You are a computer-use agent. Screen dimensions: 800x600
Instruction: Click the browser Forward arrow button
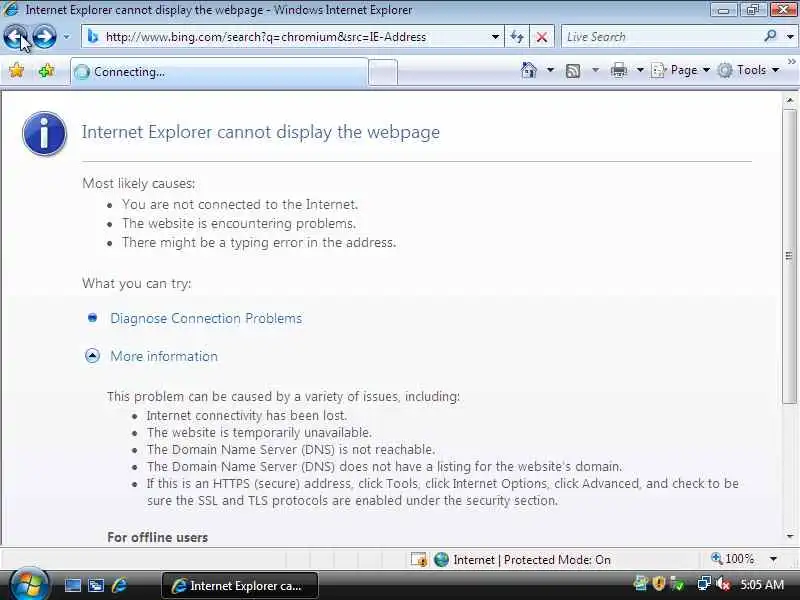[44, 37]
